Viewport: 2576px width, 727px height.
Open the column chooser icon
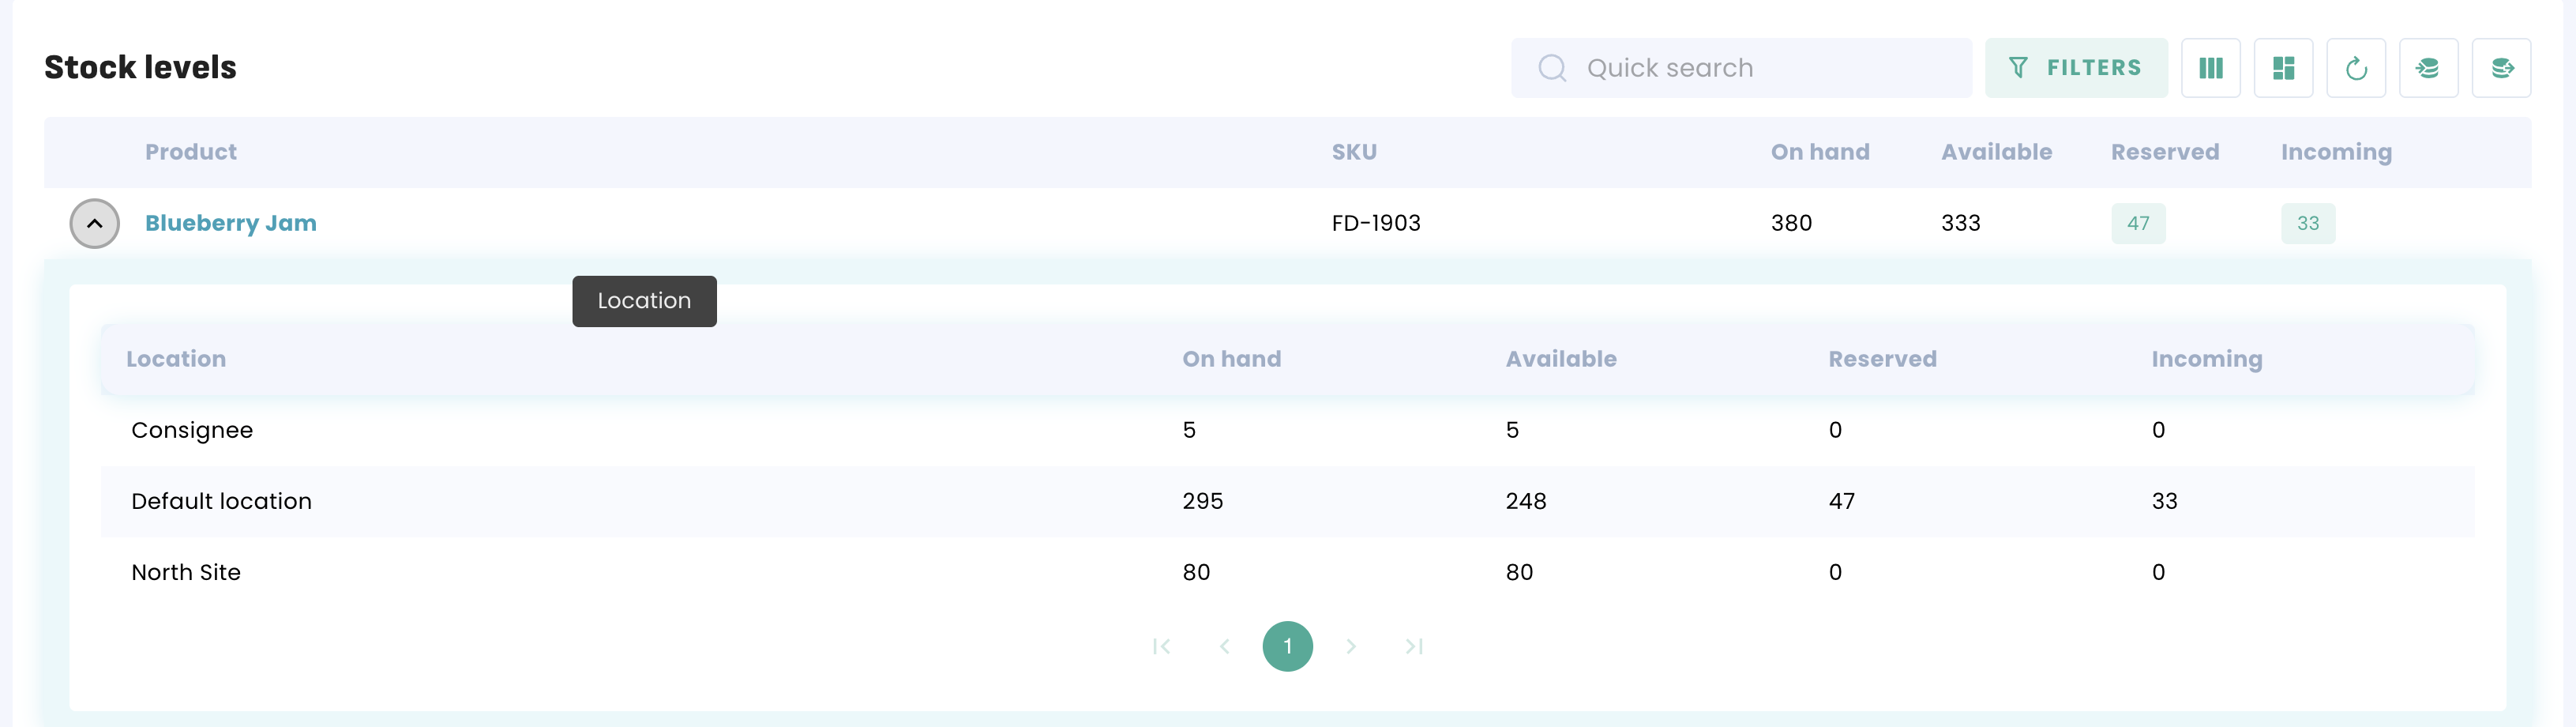tap(2210, 68)
